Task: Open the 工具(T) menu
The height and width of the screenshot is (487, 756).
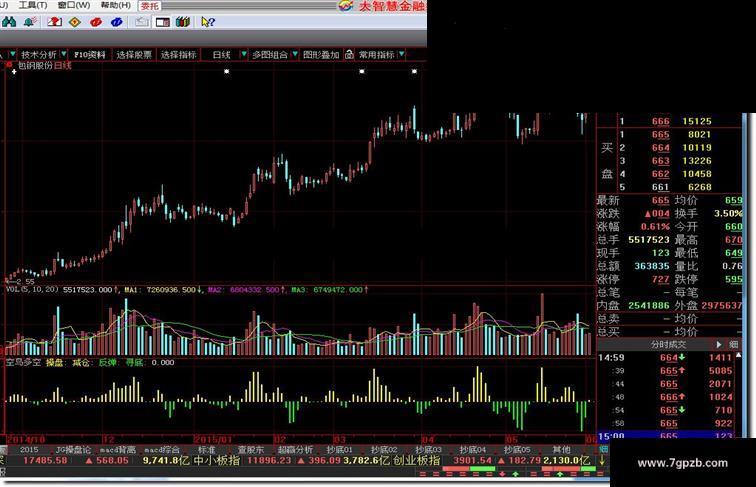Action: click(33, 5)
